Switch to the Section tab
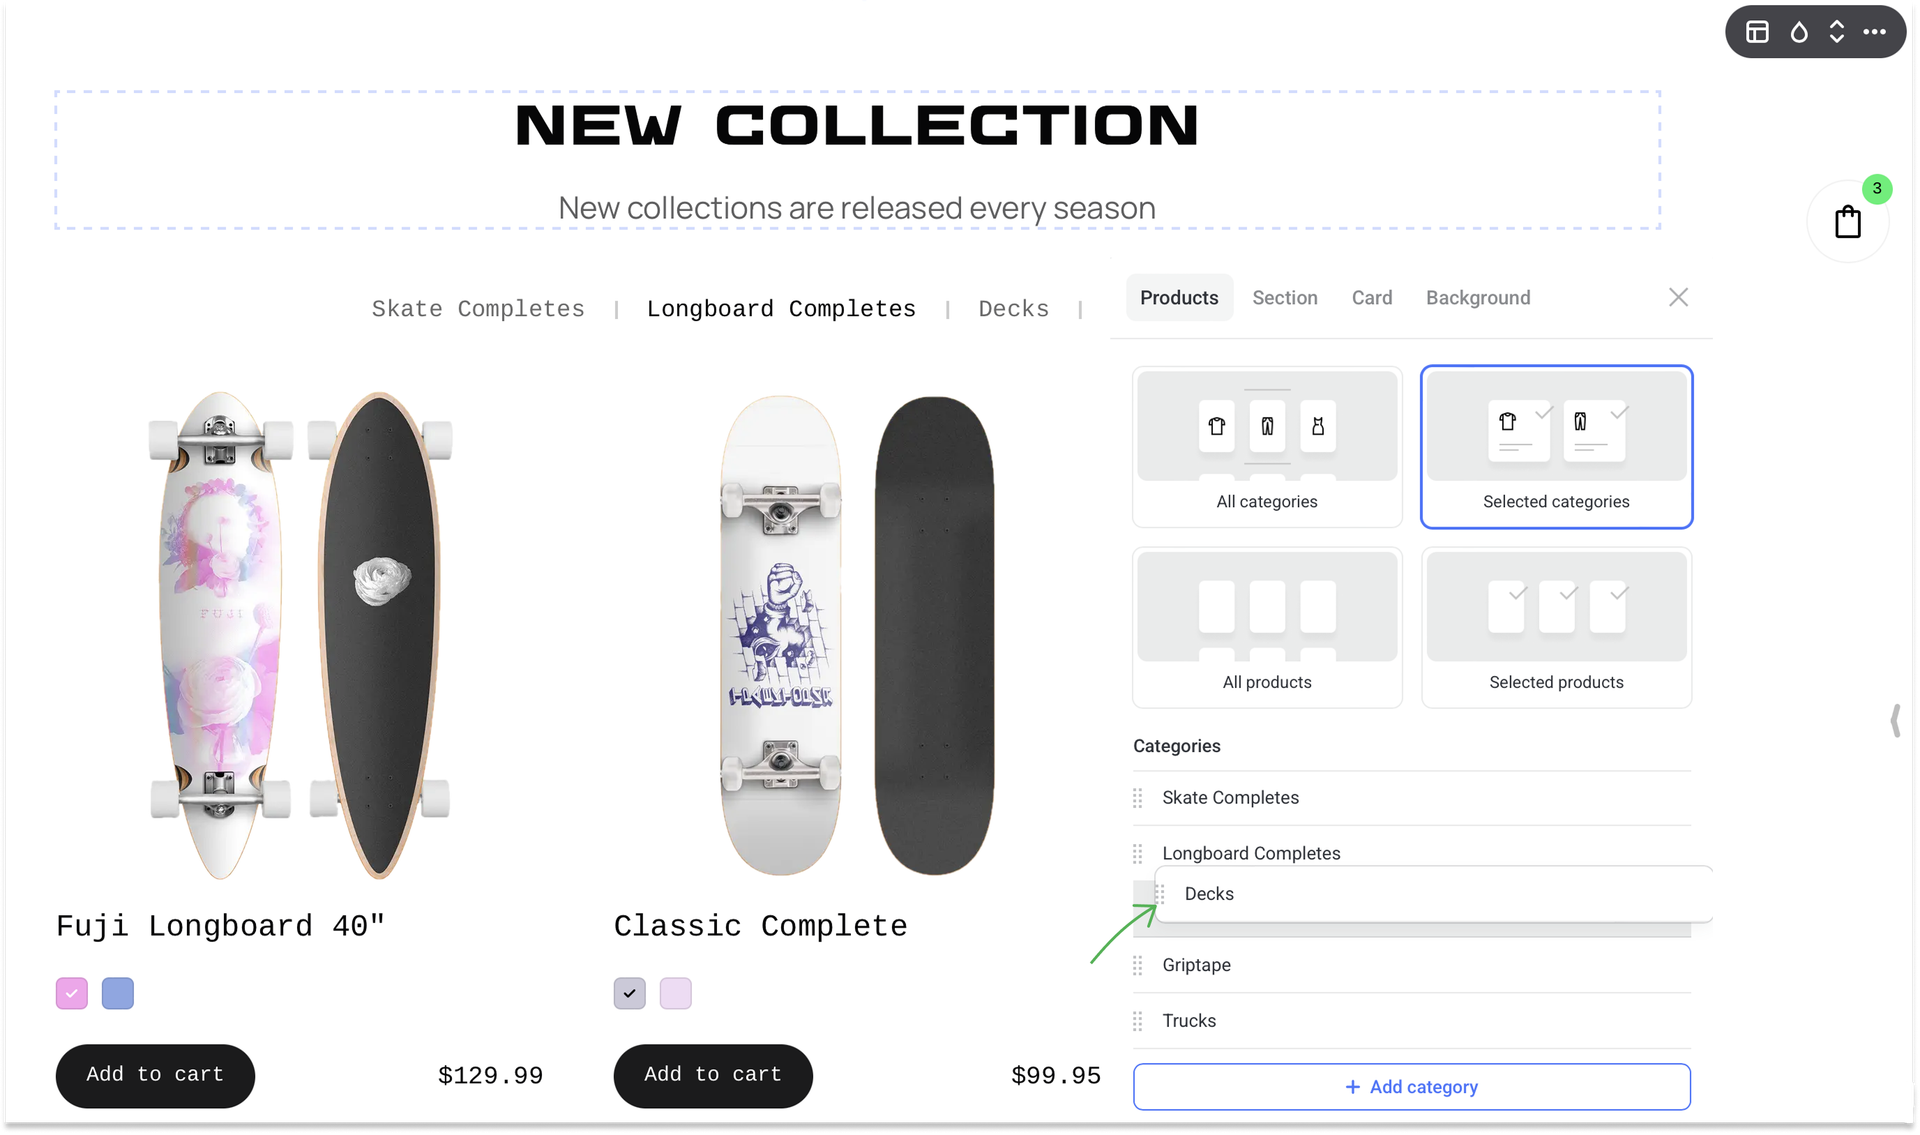 [1285, 298]
